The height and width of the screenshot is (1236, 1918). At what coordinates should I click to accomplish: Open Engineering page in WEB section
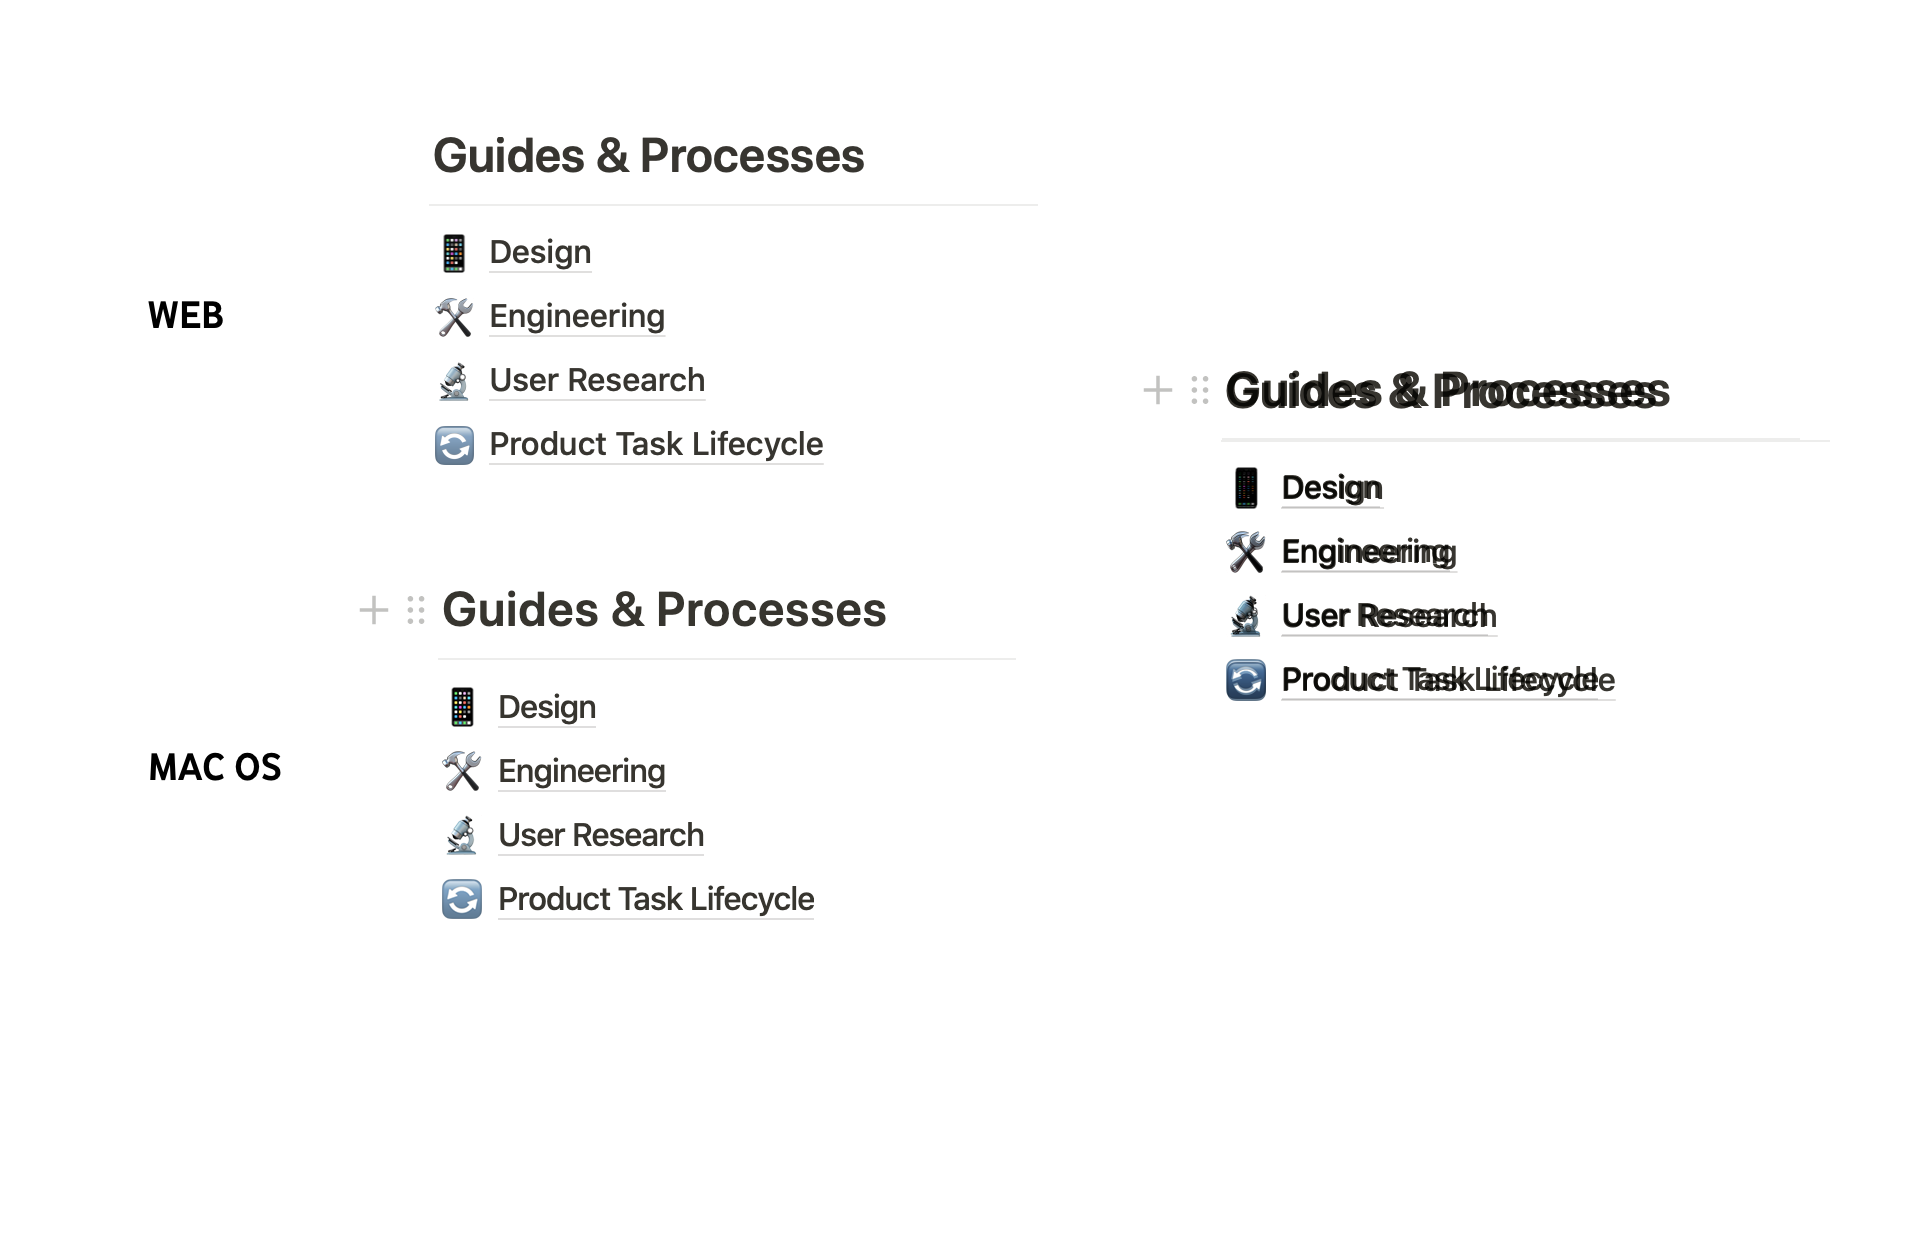click(577, 316)
